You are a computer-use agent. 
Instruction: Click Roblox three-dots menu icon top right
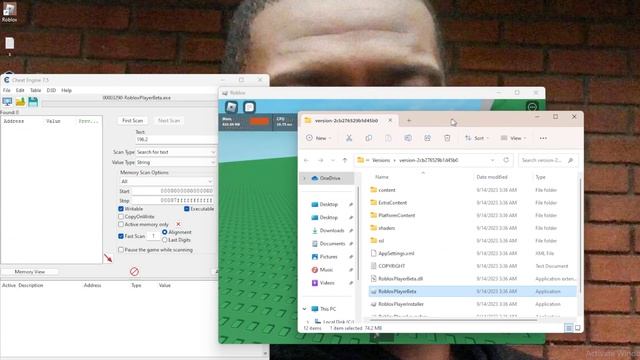pyautogui.click(x=532, y=107)
